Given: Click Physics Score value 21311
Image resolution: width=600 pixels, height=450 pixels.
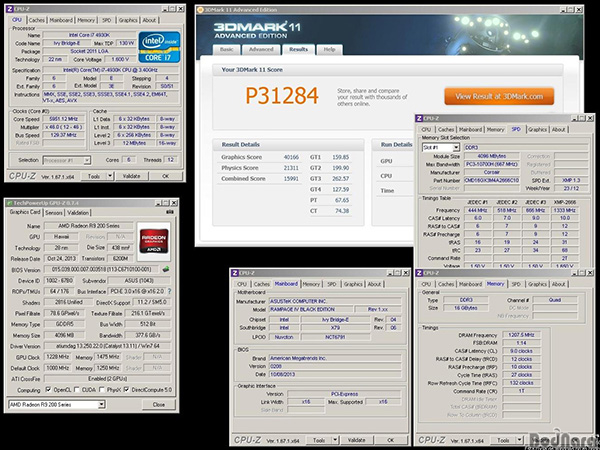Looking at the screenshot, I should pos(291,168).
